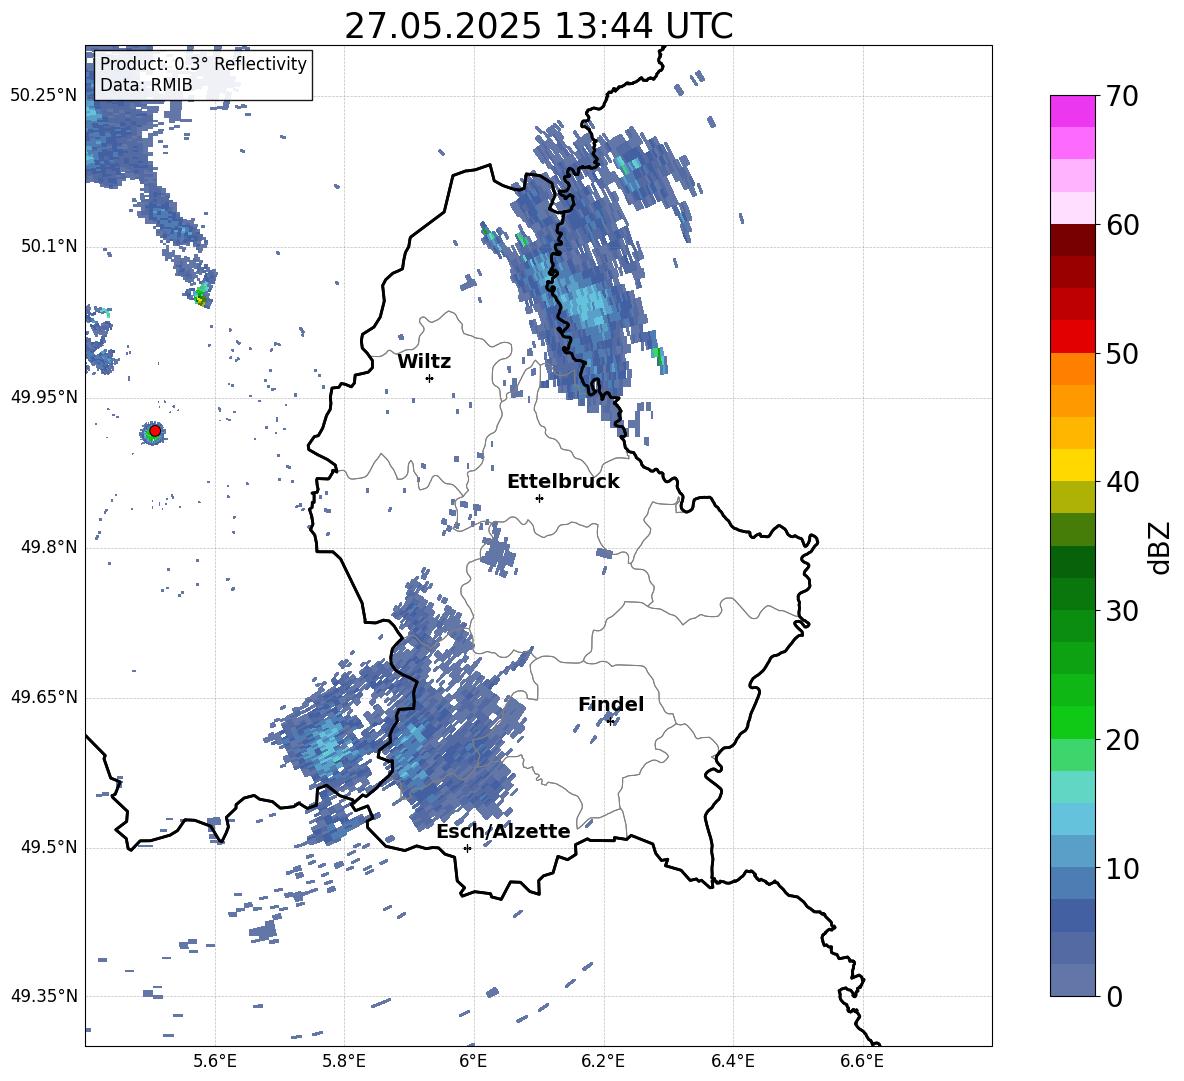The width and height of the screenshot is (1184, 1081).
Task: Click the magenta top colorbar segment
Action: tap(1072, 111)
